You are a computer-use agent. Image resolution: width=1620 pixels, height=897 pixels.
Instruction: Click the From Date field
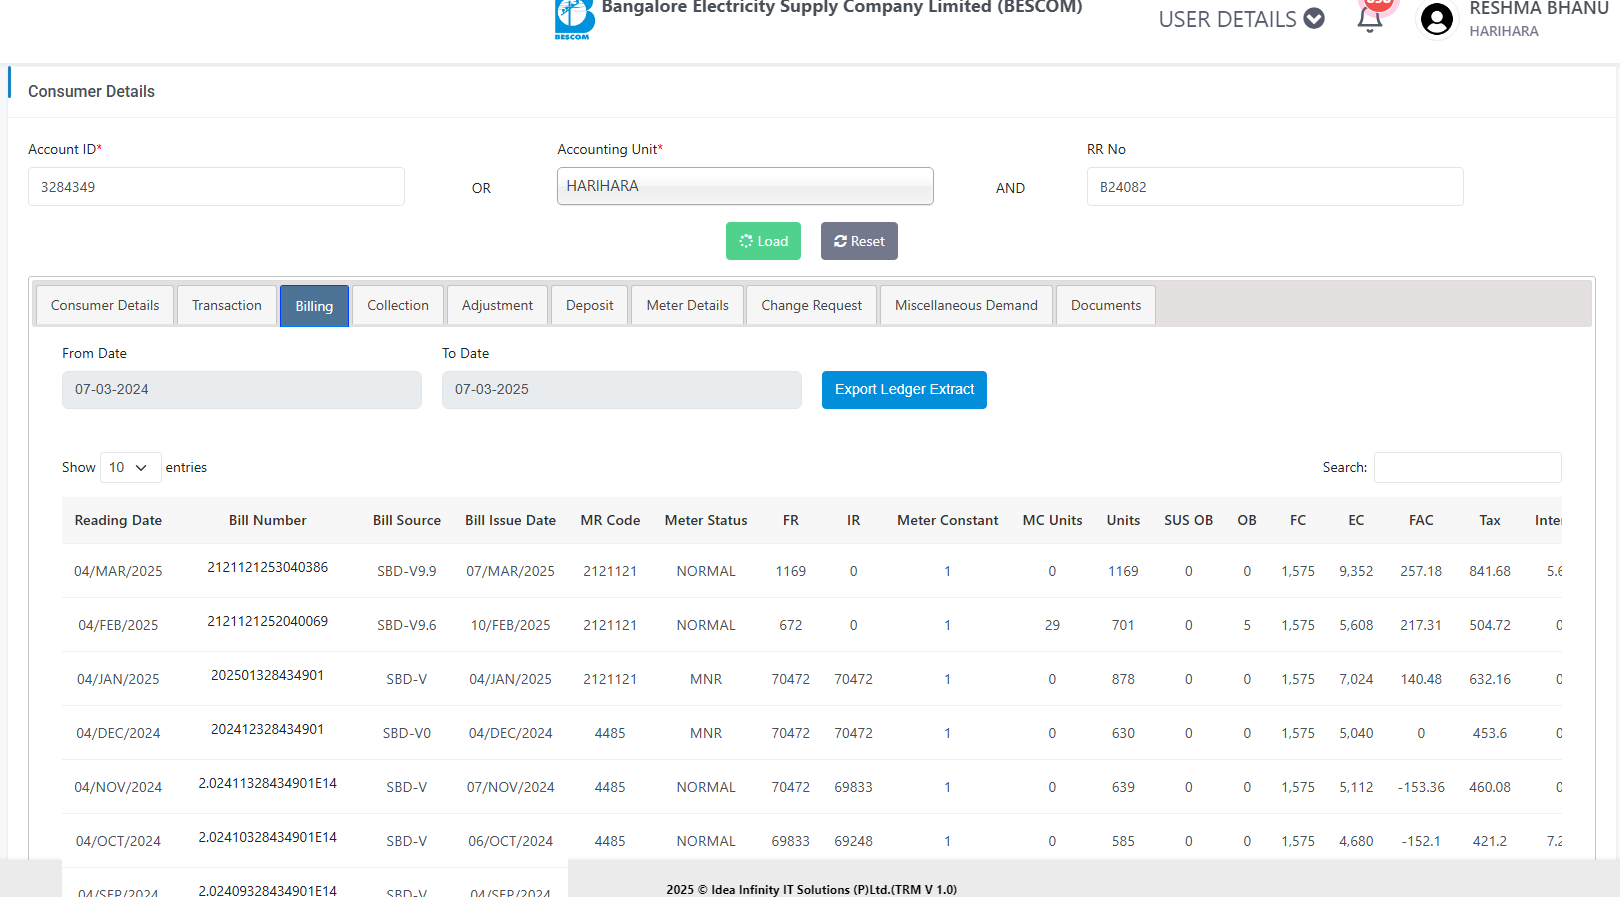tap(242, 390)
